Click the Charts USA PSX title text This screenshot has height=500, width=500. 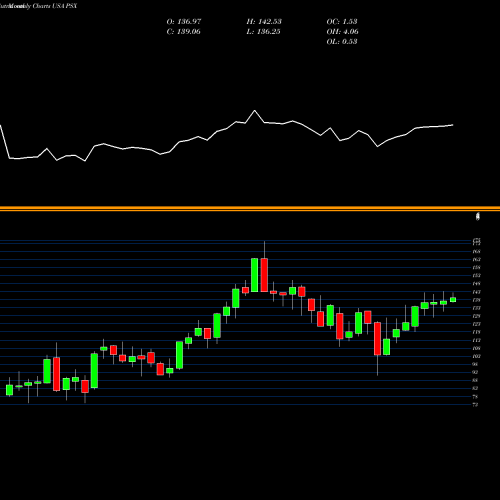(x=55, y=6)
